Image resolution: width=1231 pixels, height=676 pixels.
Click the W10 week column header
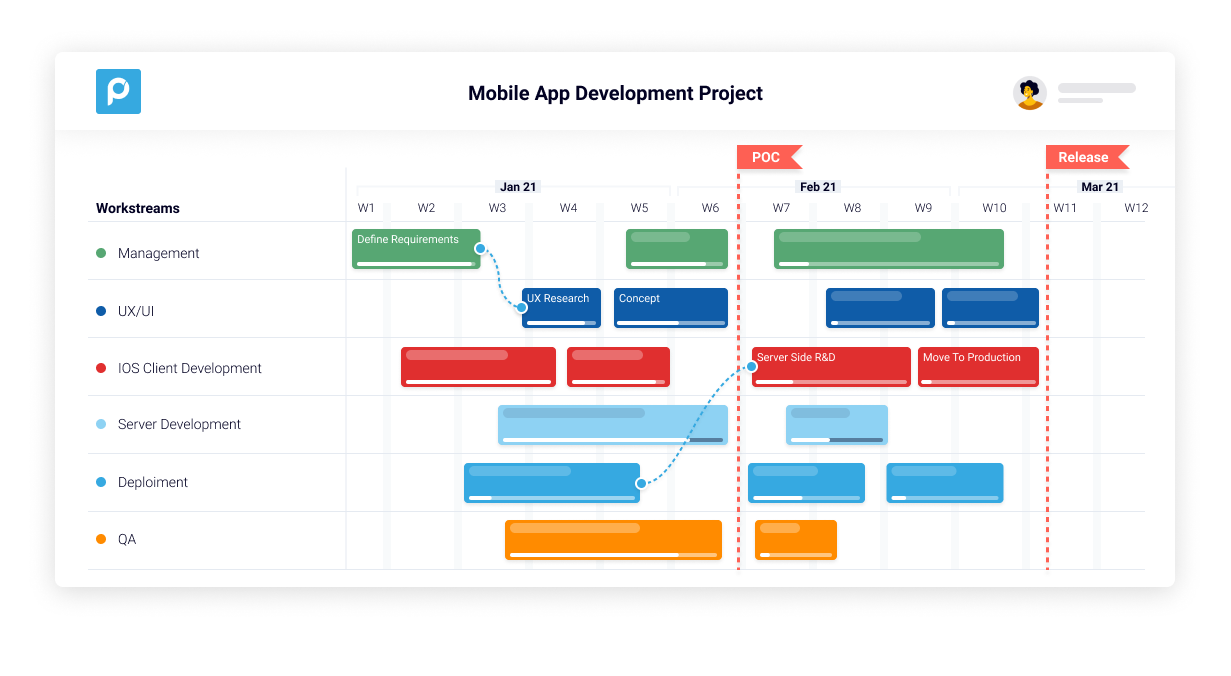994,208
